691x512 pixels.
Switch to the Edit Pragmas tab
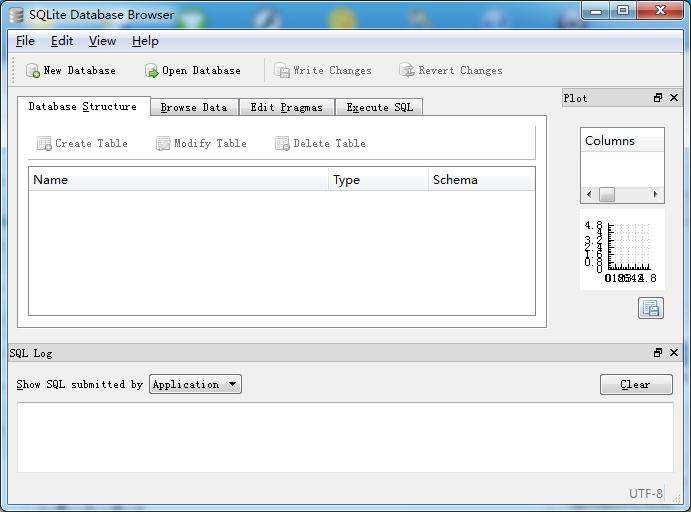pyautogui.click(x=286, y=108)
